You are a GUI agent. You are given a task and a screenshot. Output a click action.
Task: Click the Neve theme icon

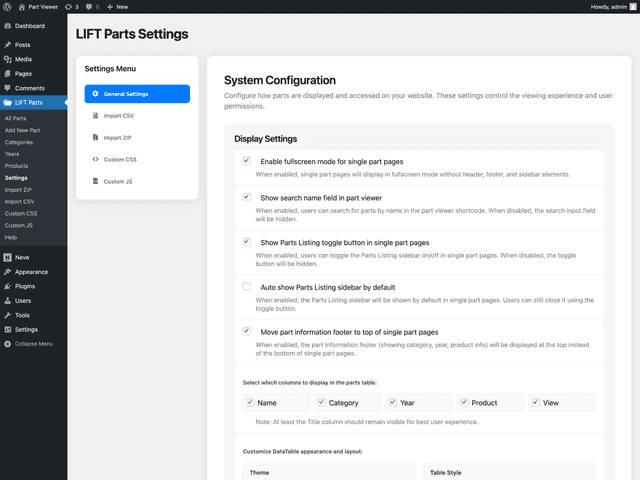tap(7, 258)
